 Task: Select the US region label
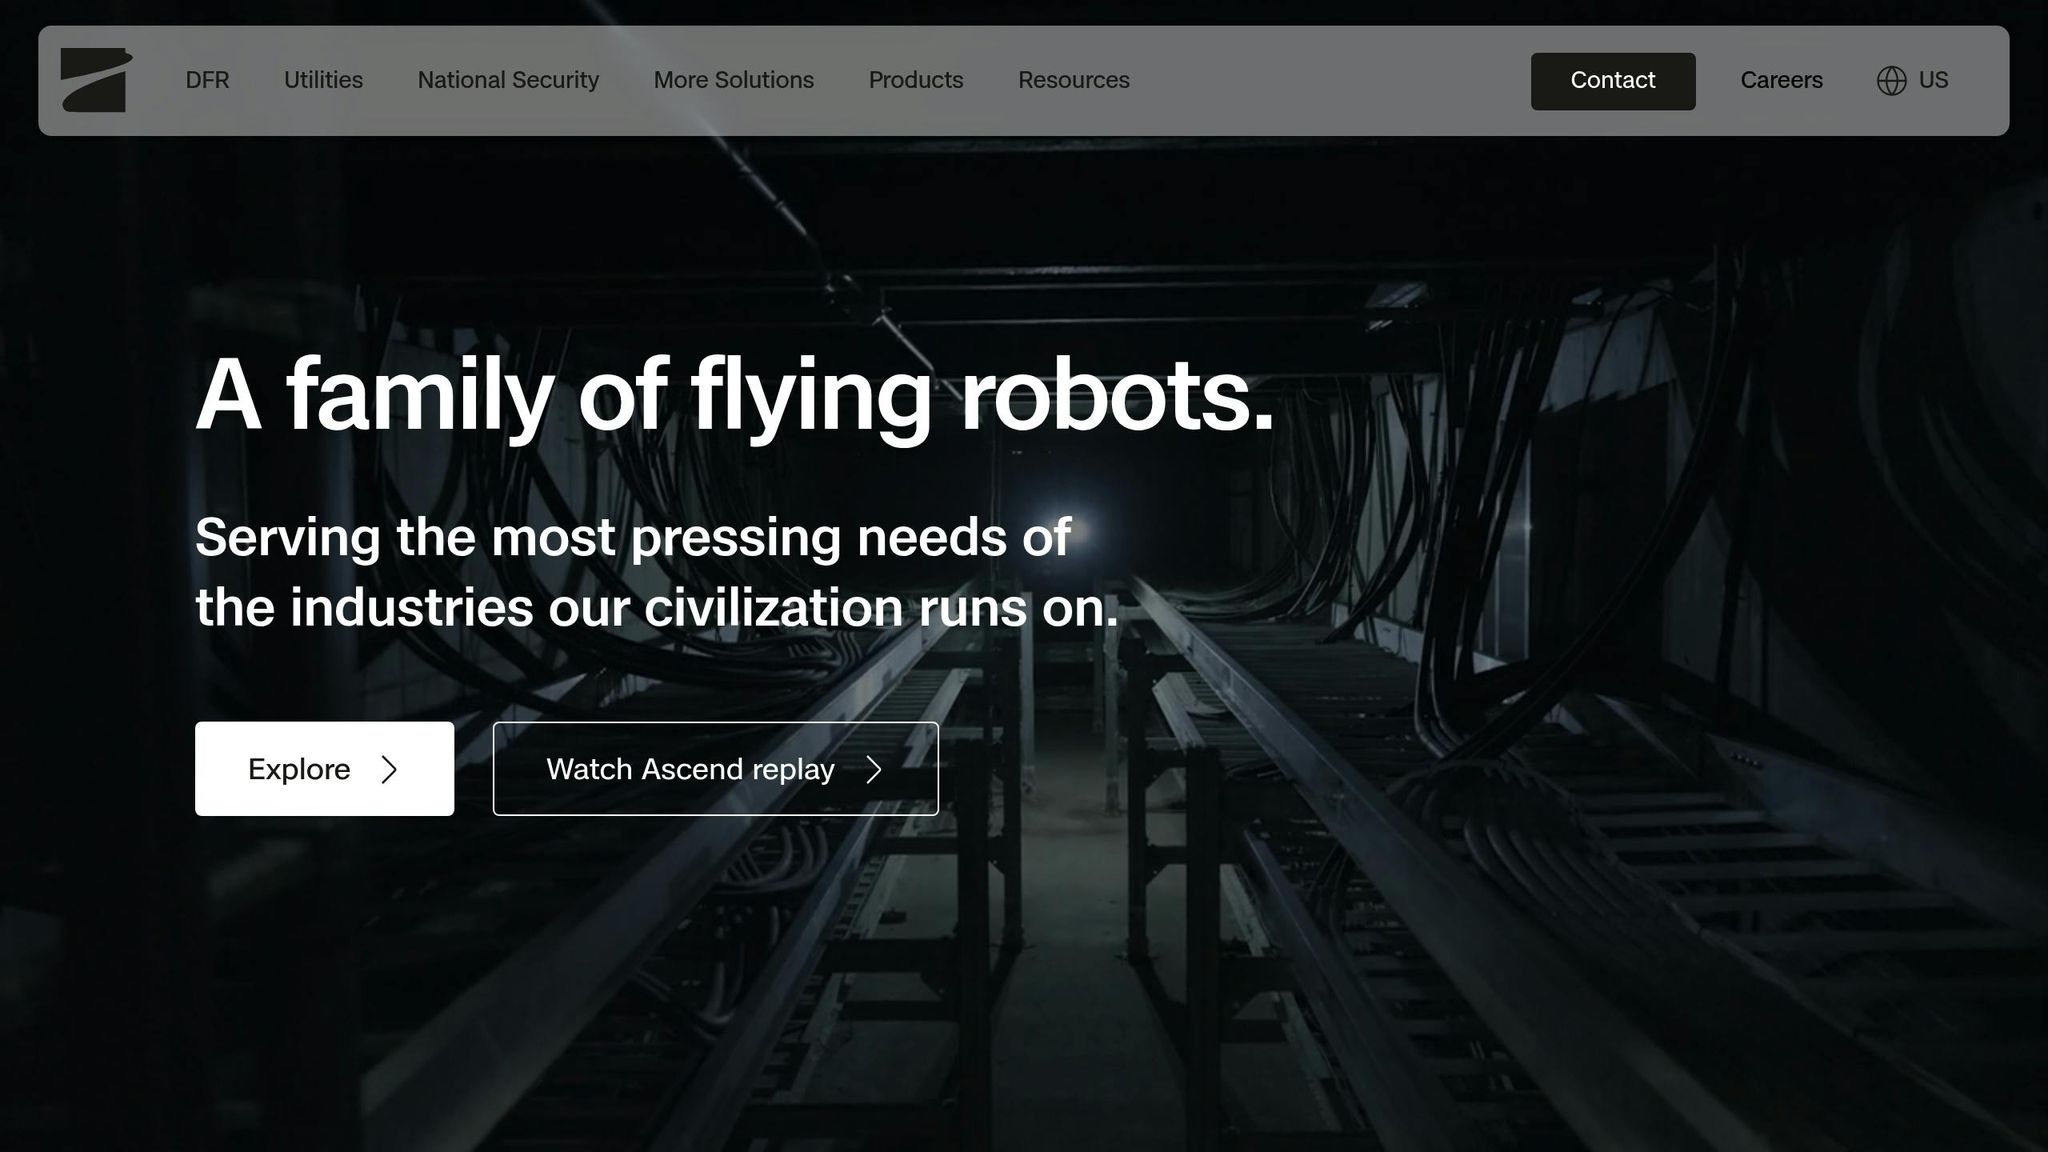pos(1933,80)
